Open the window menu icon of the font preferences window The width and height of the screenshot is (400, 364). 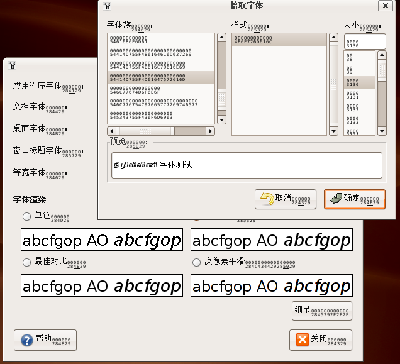(x=12, y=65)
